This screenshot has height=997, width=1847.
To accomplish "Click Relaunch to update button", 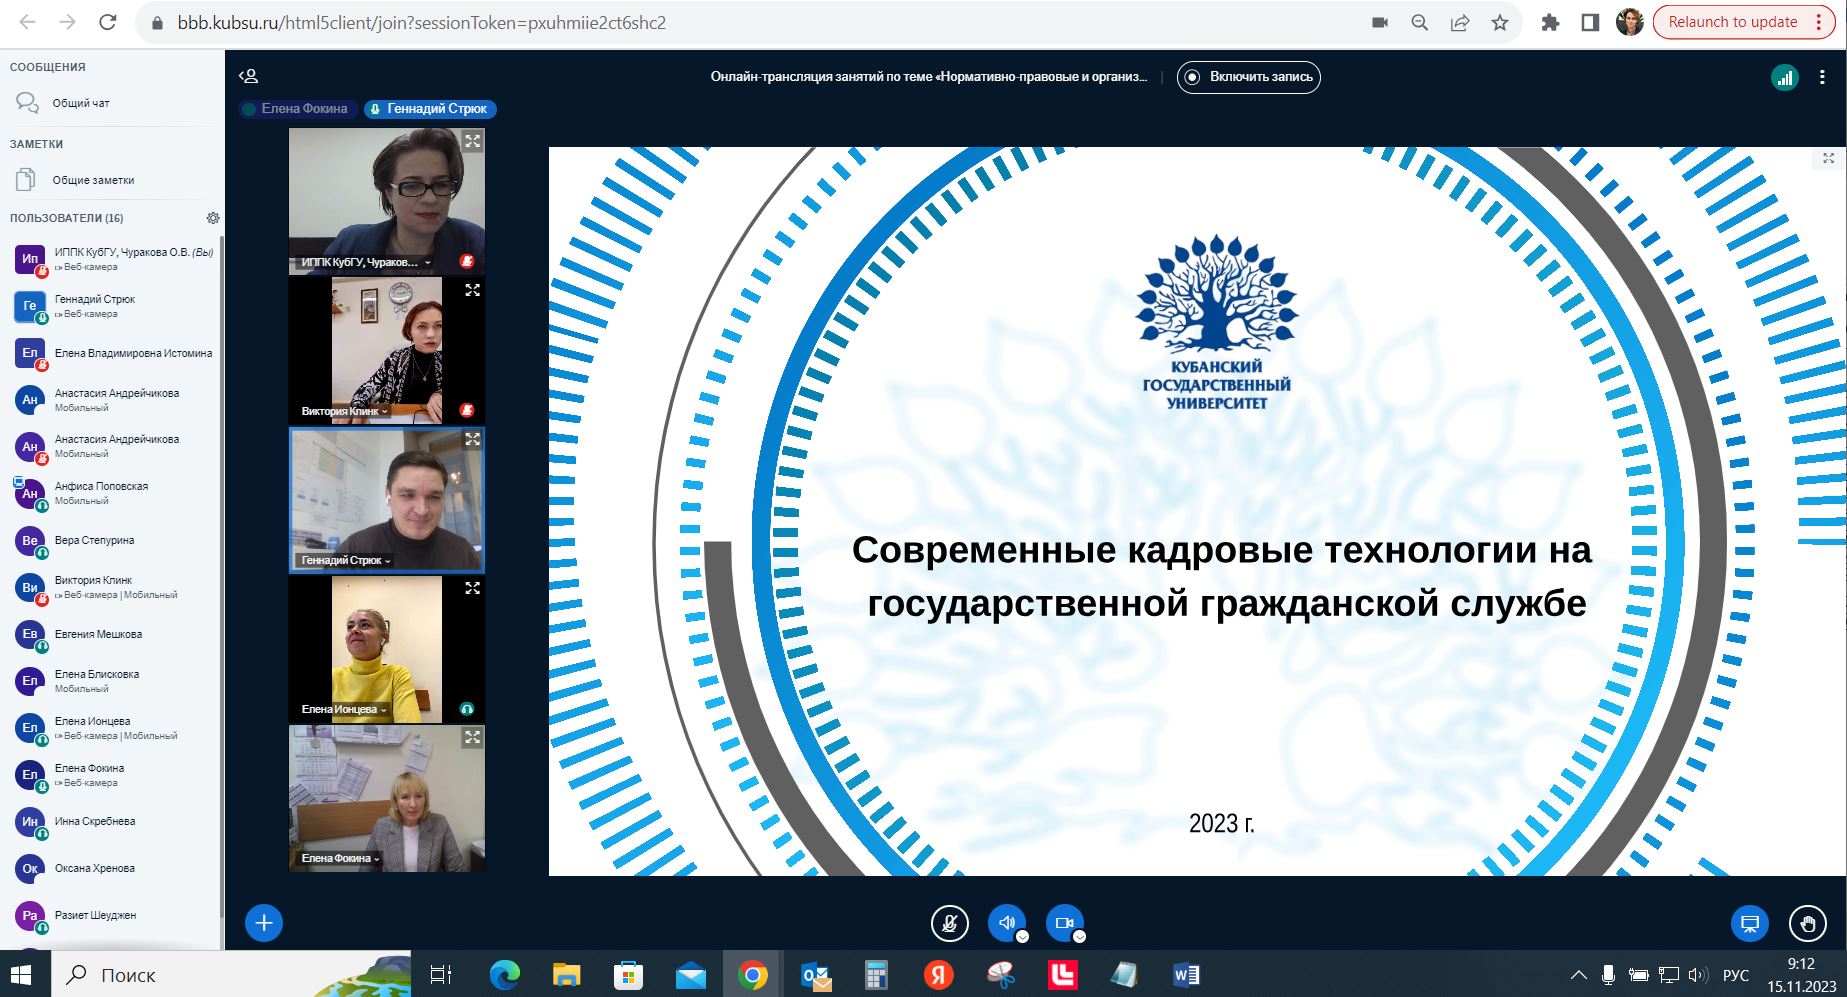I will click(1743, 22).
